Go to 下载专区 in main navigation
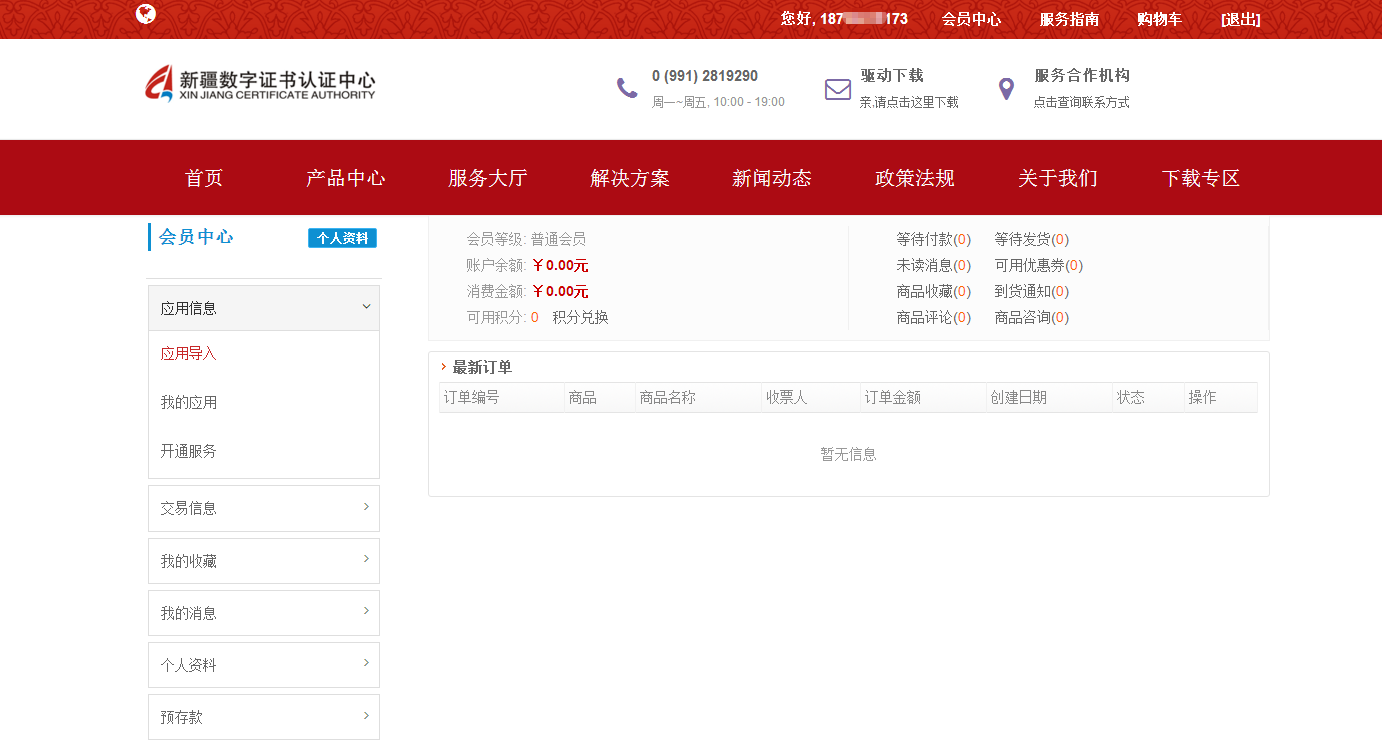Viewport: 1382px width, 746px height. coord(1200,178)
